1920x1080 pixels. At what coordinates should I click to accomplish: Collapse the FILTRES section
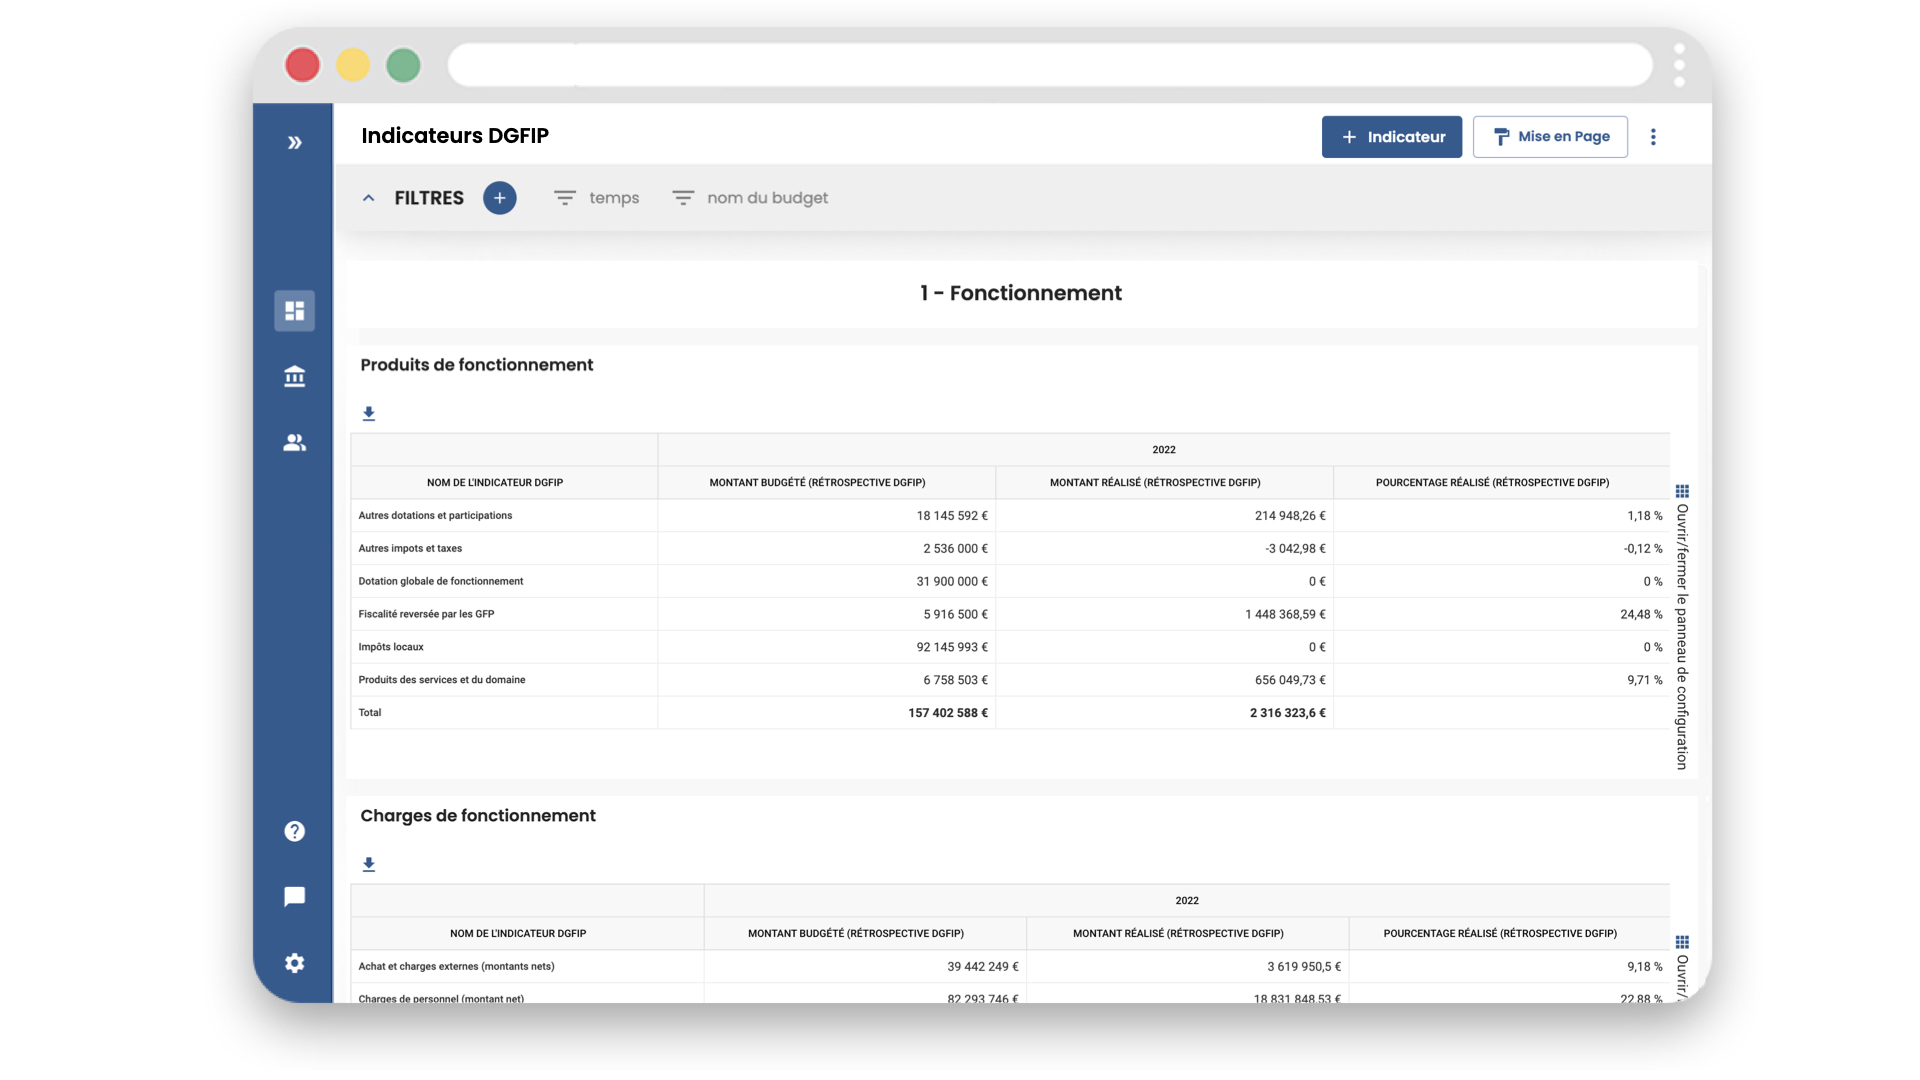368,198
